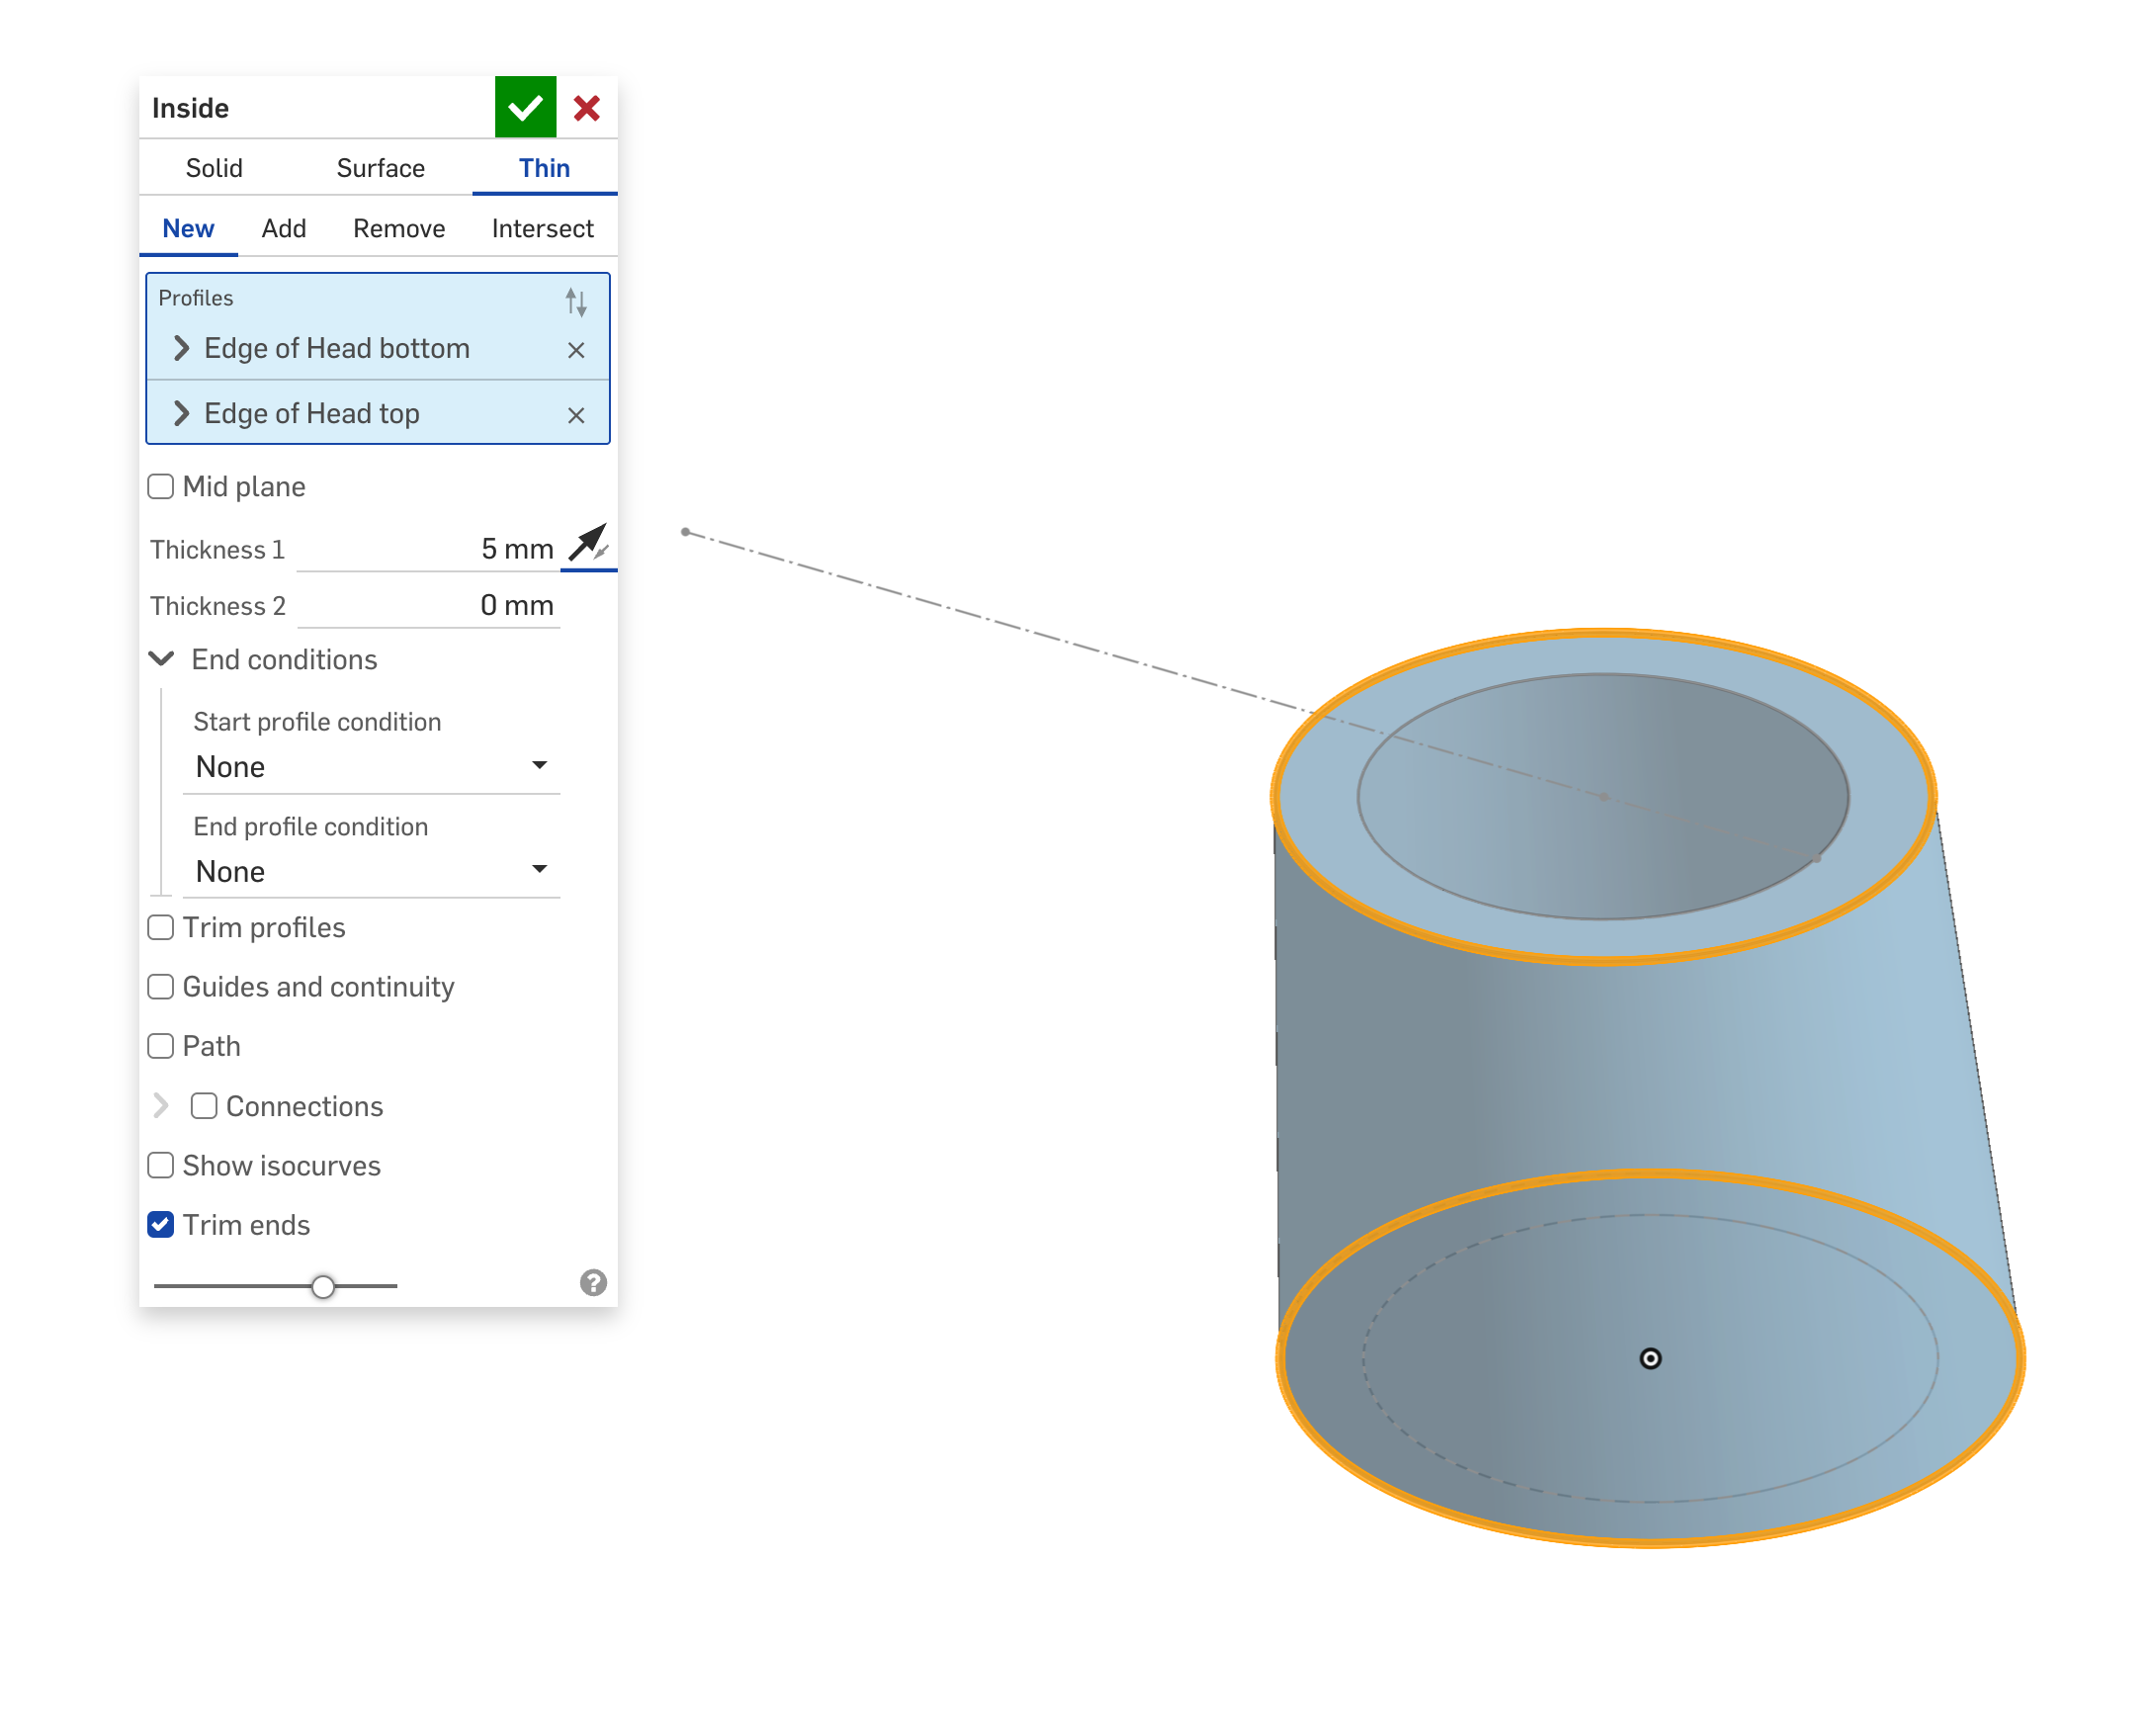Click the Thickness 2 value field
The width and height of the screenshot is (2153, 1736).
coord(430,605)
